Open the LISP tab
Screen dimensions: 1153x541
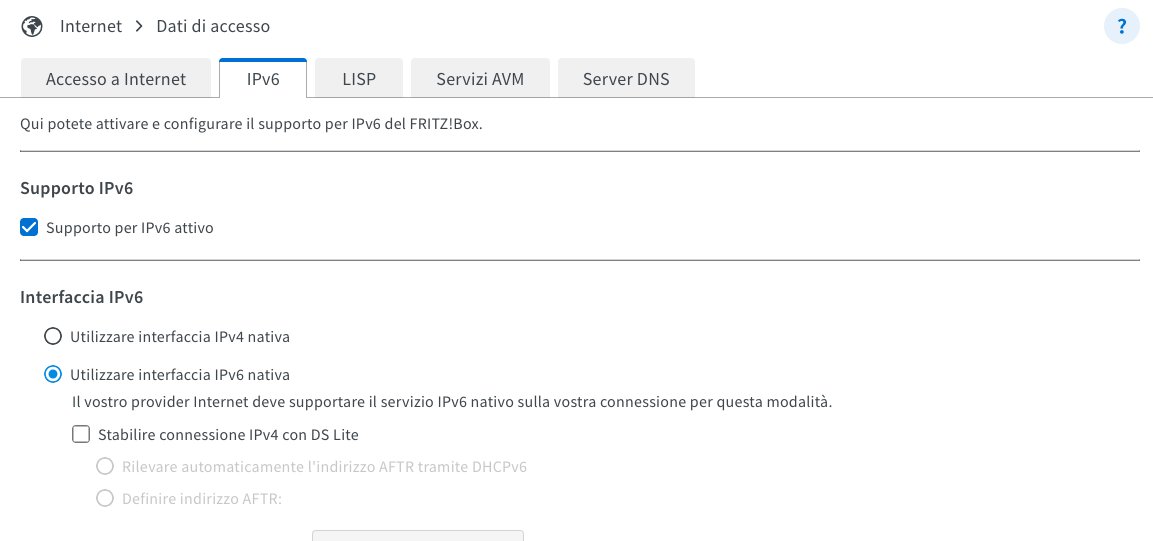(x=359, y=79)
